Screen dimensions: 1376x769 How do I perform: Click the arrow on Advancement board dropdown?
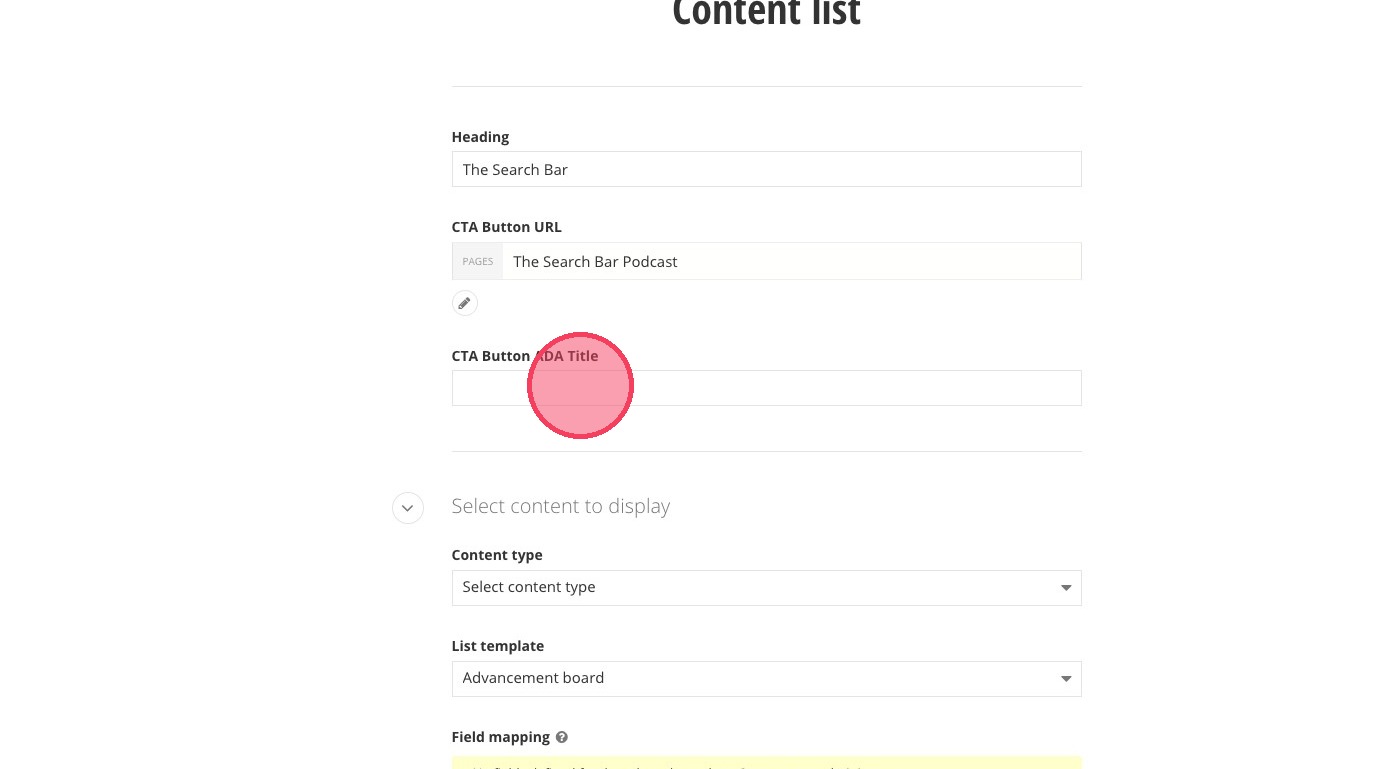[1066, 678]
